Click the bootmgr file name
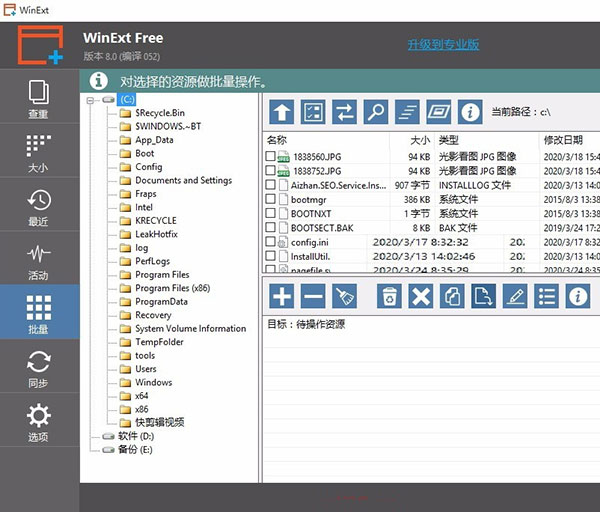This screenshot has height=512, width=600. (x=308, y=200)
